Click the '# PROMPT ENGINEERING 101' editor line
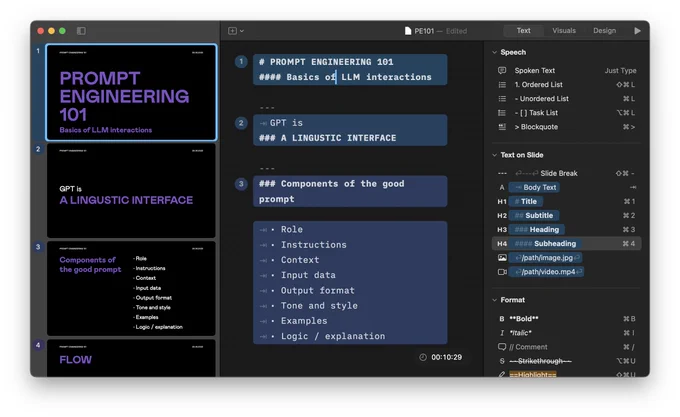Screen dimensions: 680x417 [x=326, y=62]
